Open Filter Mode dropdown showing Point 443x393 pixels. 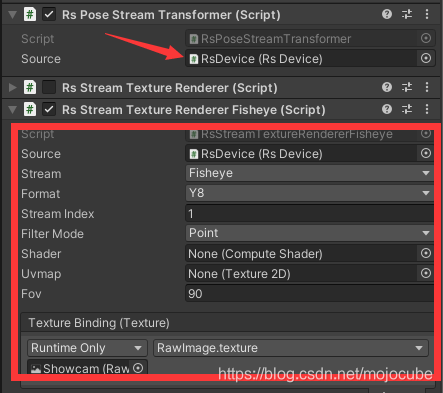click(310, 233)
